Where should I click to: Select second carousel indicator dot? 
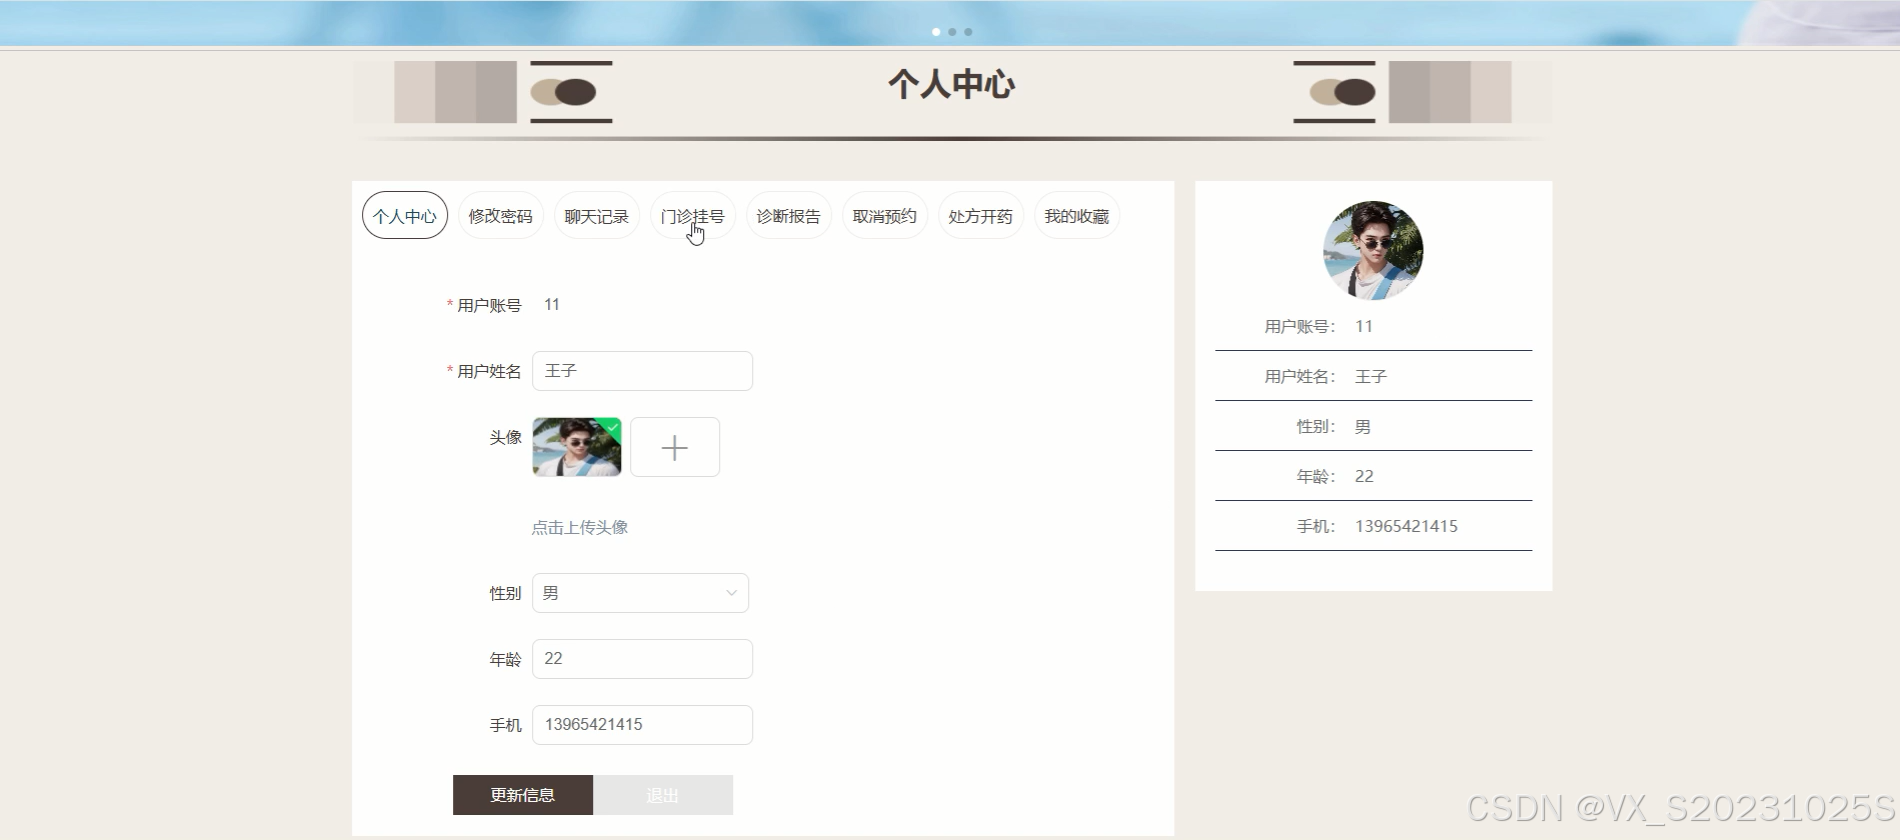pos(952,32)
